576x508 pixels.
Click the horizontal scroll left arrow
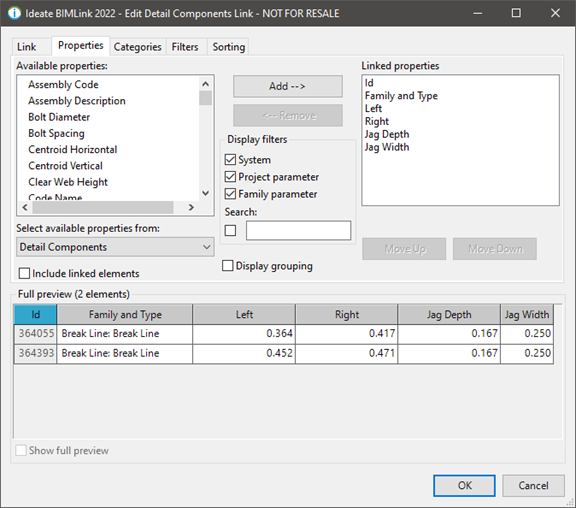(25, 207)
